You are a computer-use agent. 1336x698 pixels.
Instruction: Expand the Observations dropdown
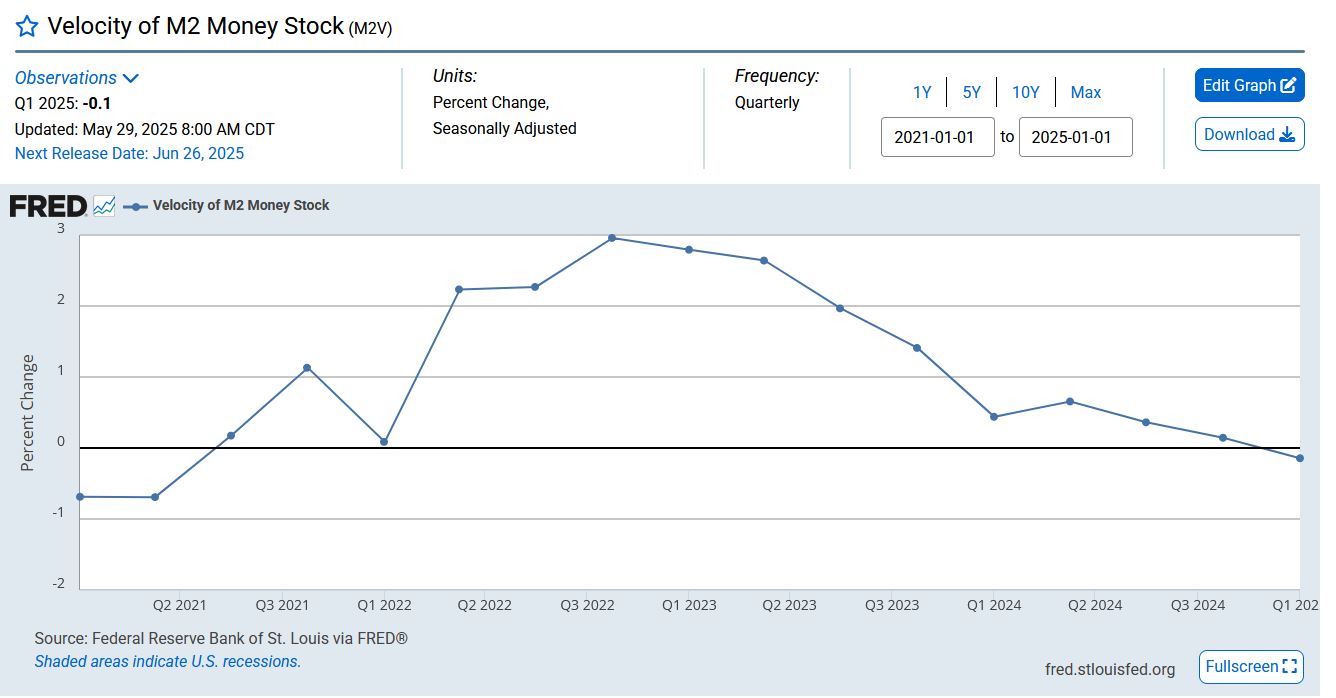tap(77, 78)
